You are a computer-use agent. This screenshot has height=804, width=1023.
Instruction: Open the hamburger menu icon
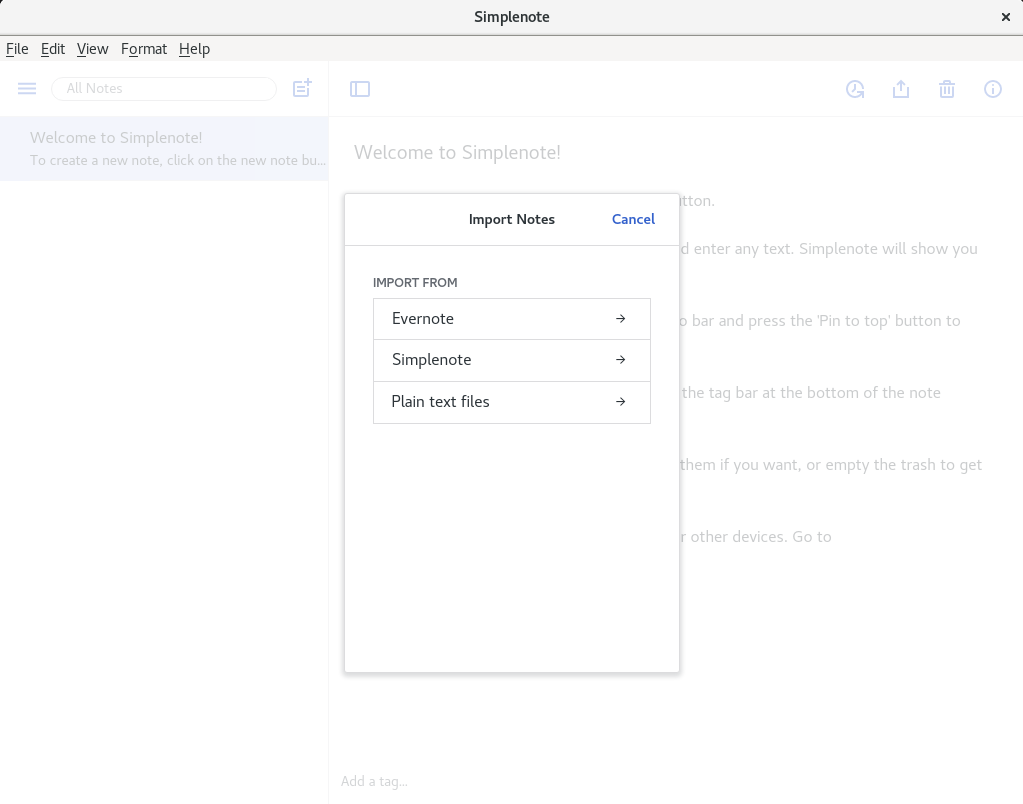pos(27,89)
